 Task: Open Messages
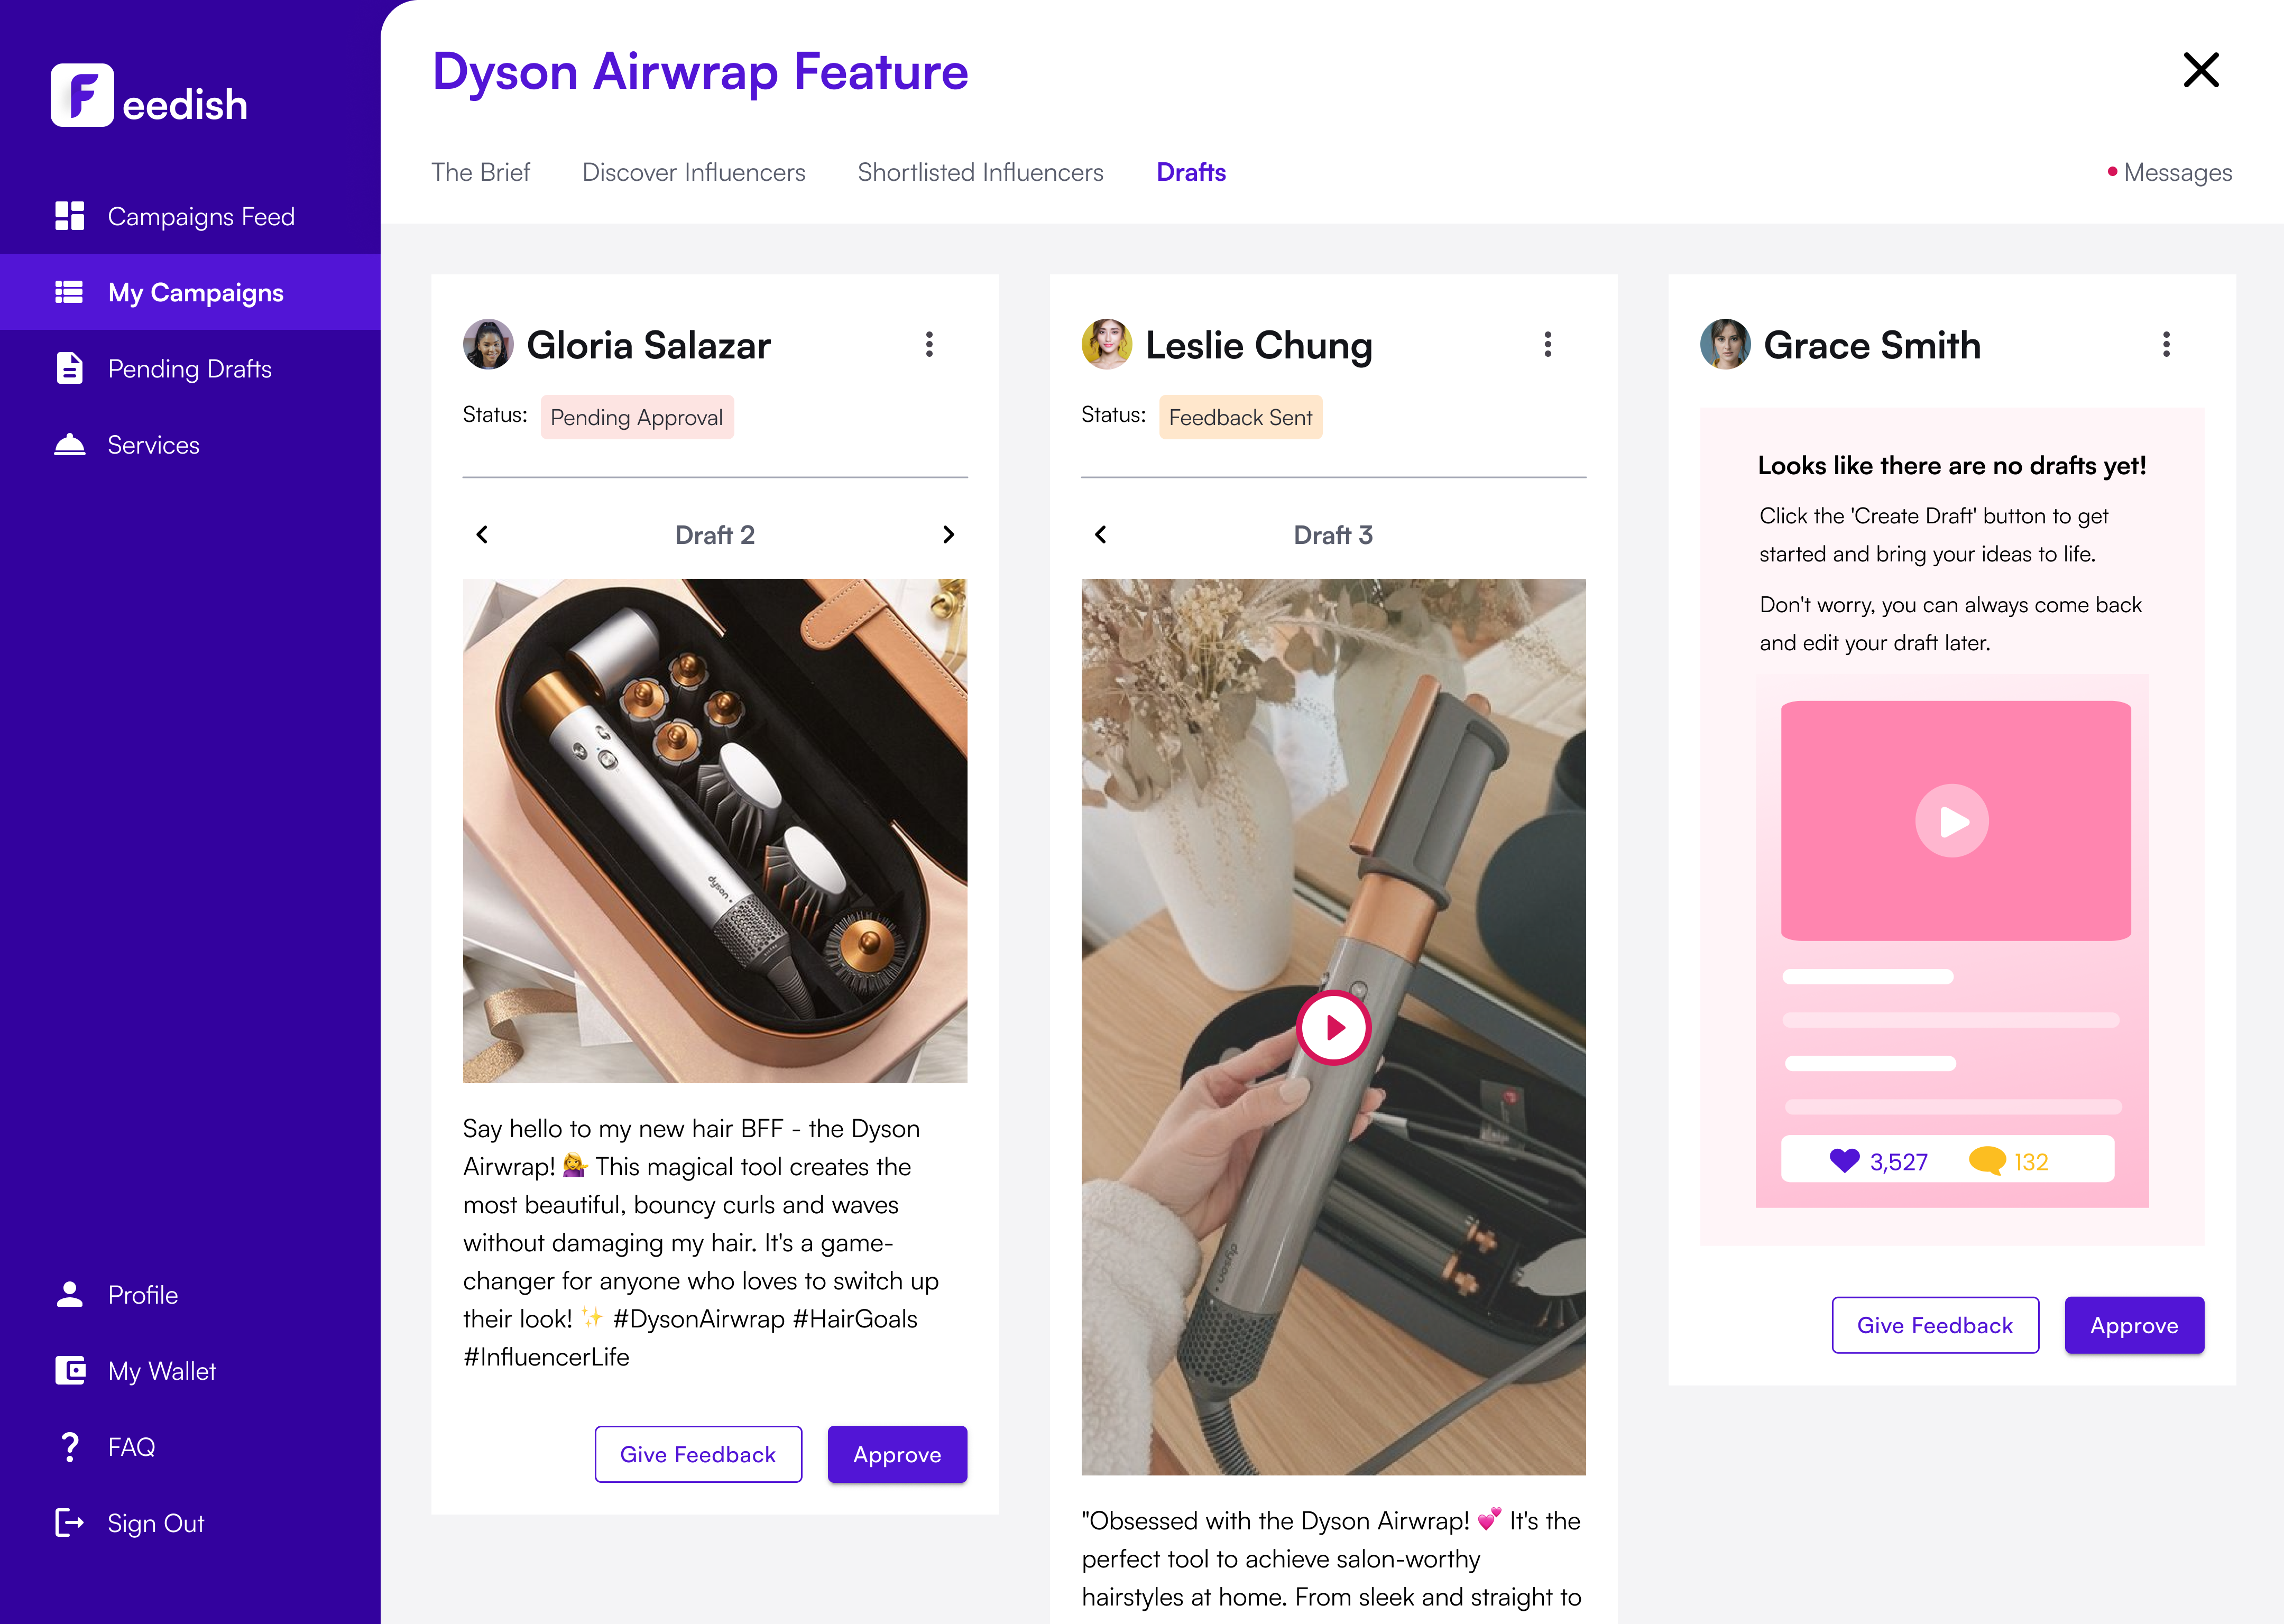2169,172
